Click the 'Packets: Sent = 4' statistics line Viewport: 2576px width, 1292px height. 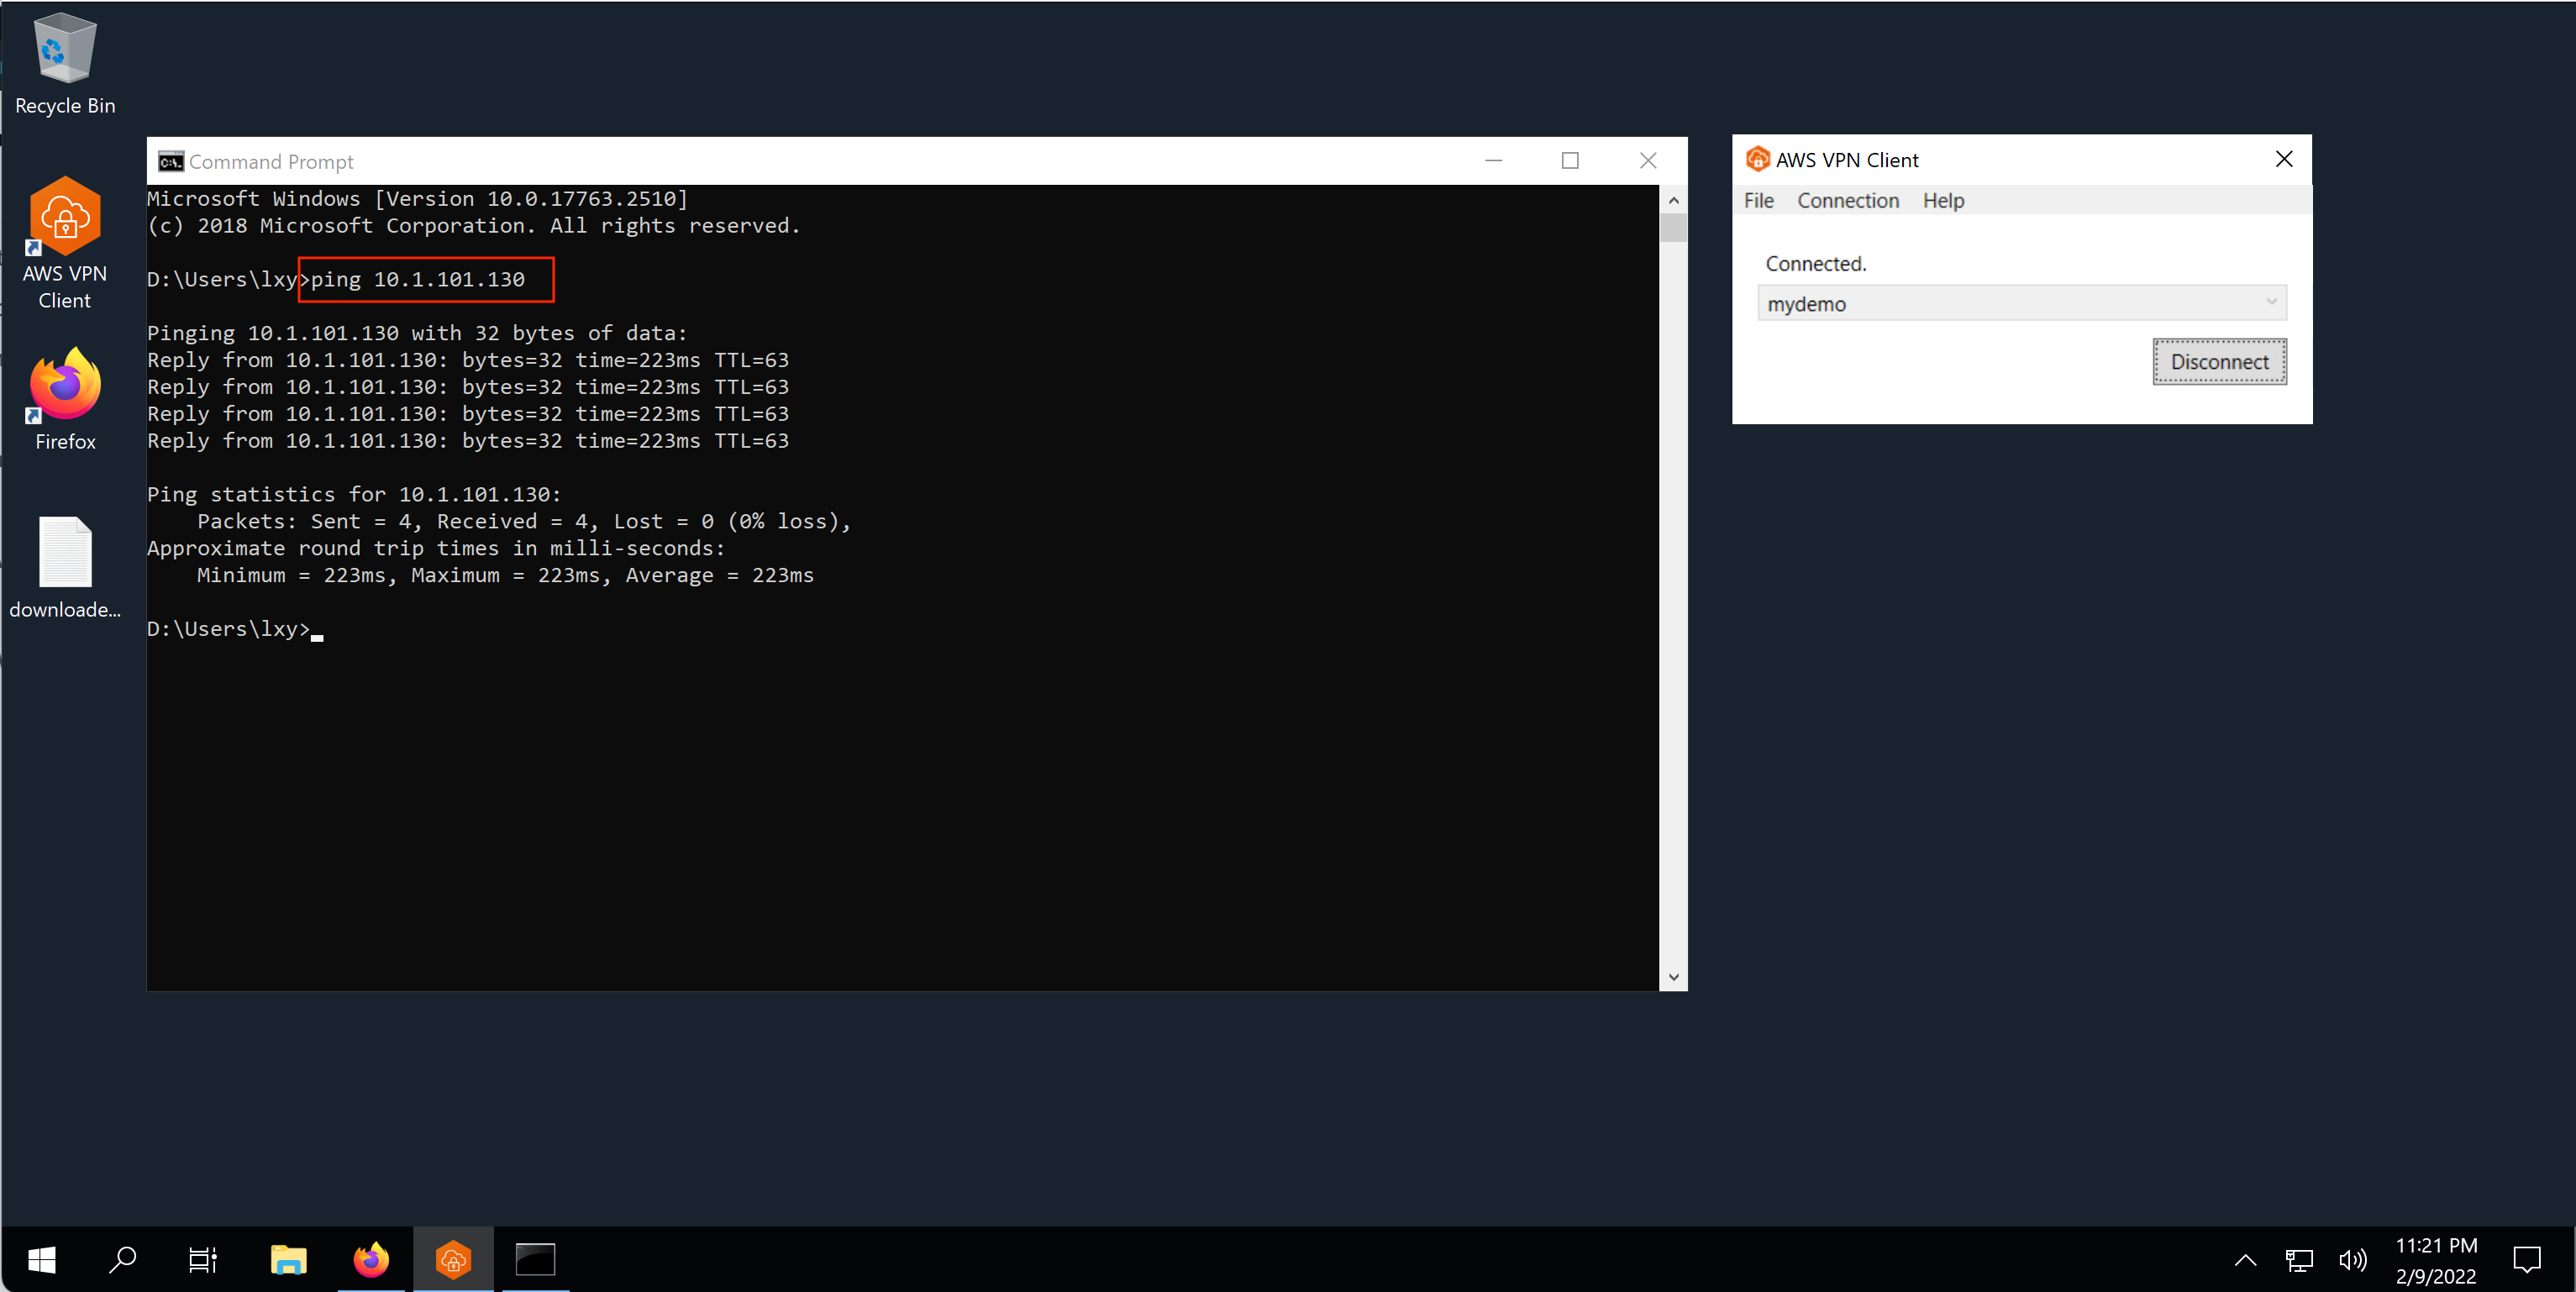tap(524, 521)
